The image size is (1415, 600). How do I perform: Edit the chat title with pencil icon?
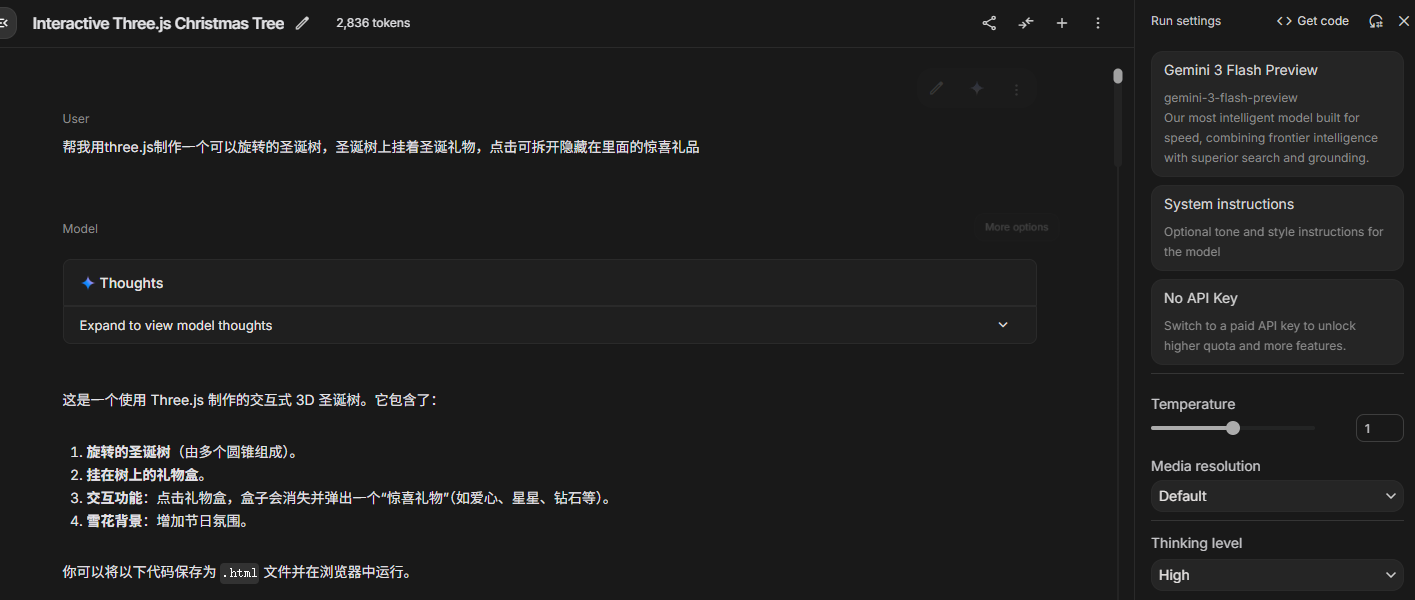[x=303, y=23]
